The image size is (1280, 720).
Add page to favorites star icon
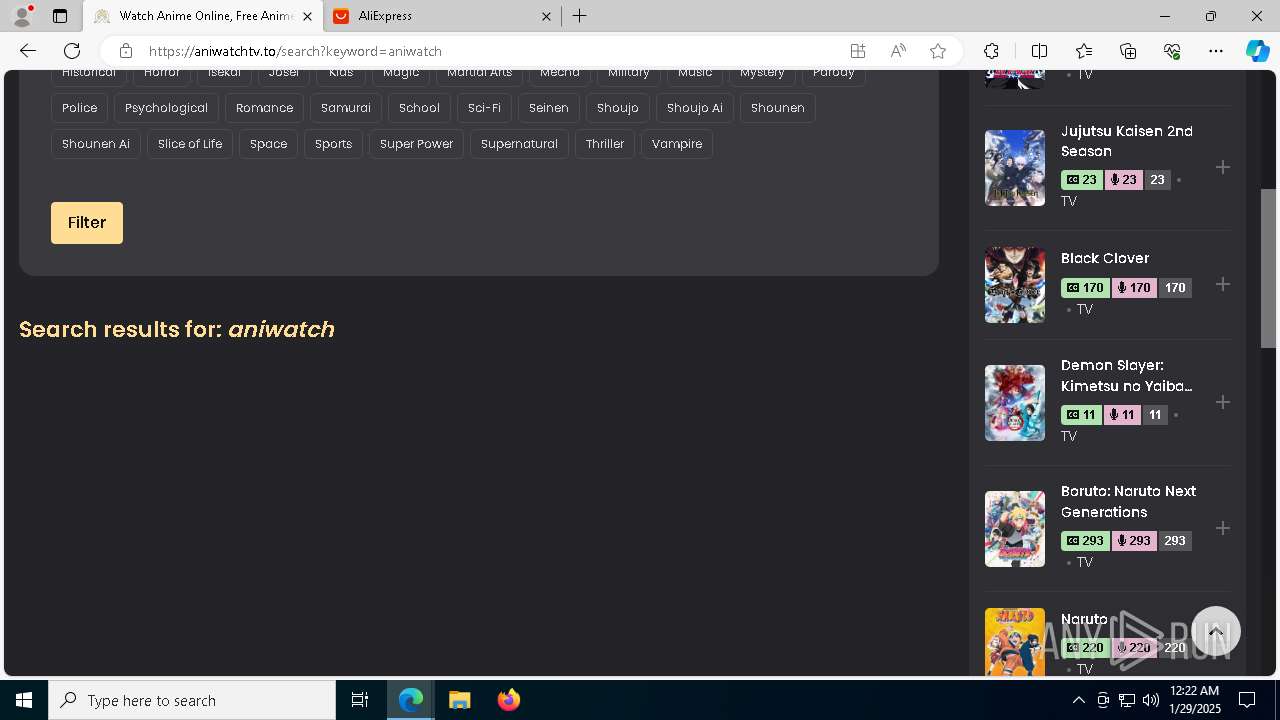[x=938, y=51]
